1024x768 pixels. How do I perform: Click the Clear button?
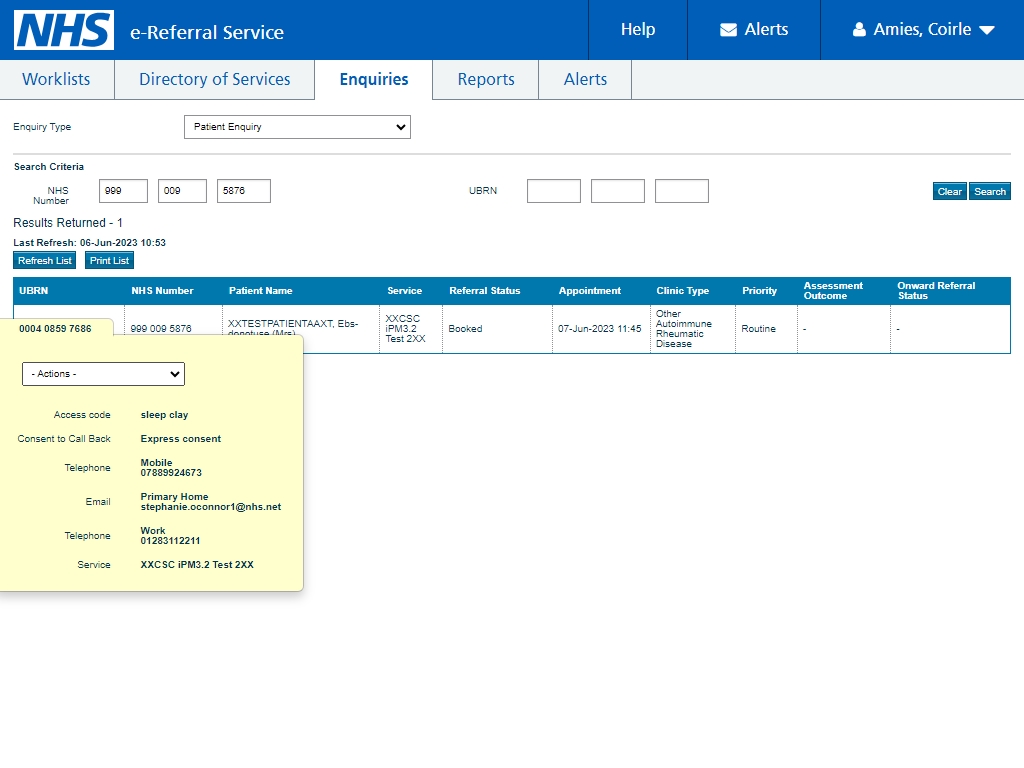point(950,191)
